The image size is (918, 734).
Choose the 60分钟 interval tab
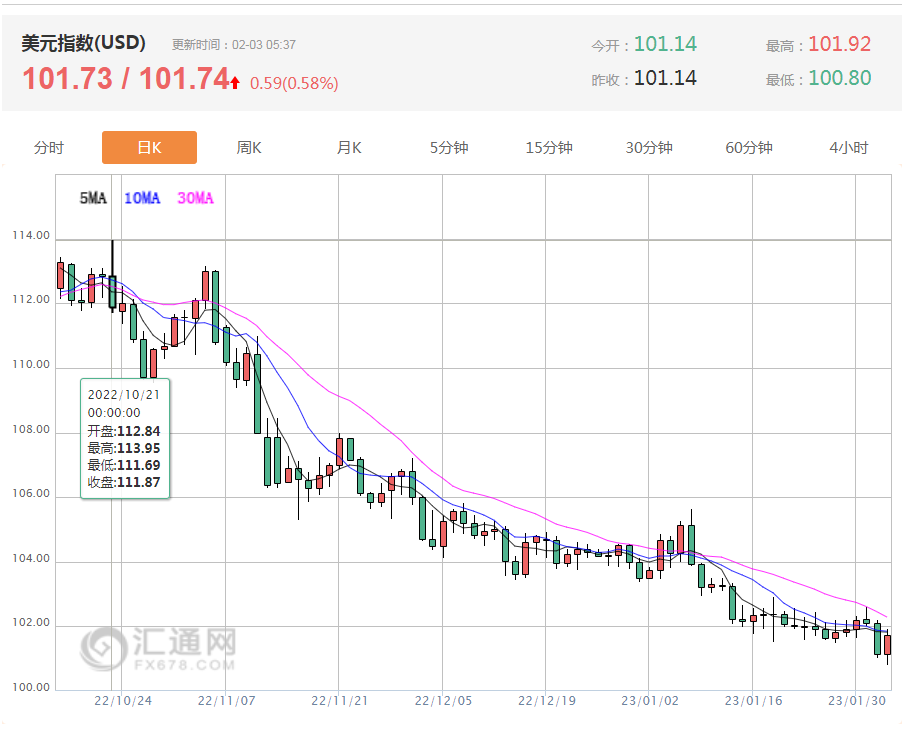(x=749, y=148)
